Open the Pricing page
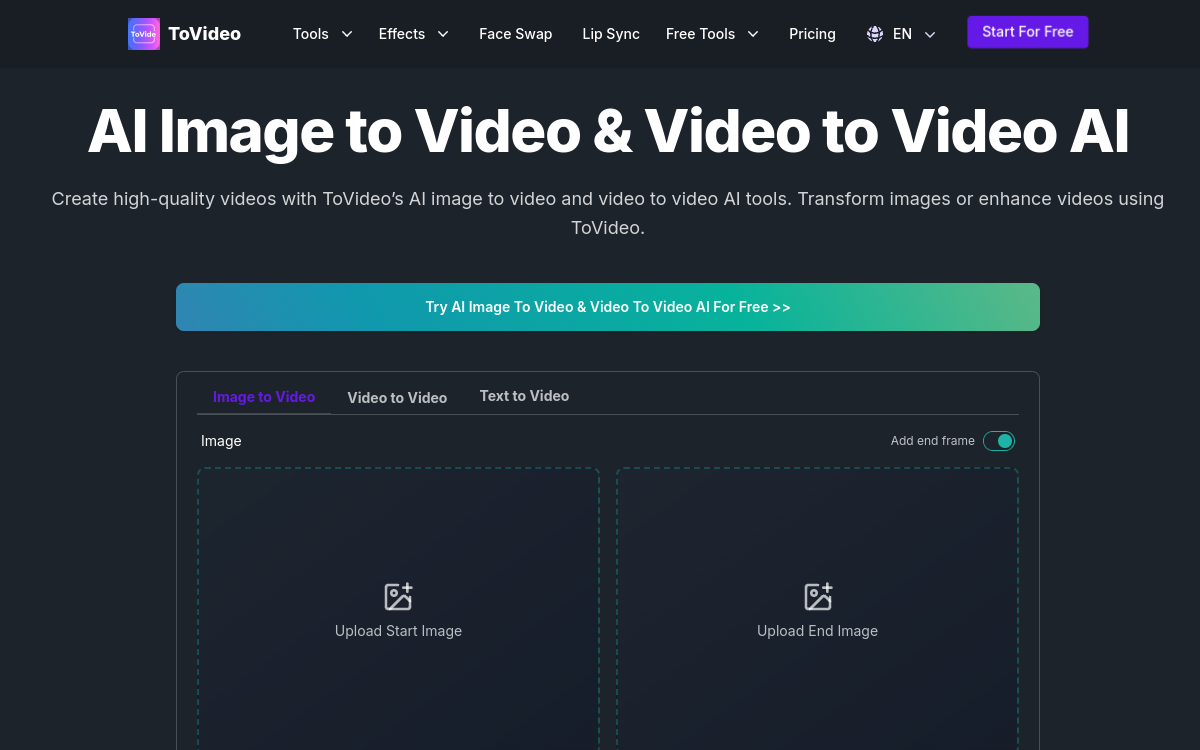Image resolution: width=1200 pixels, height=750 pixels. pyautogui.click(x=812, y=34)
